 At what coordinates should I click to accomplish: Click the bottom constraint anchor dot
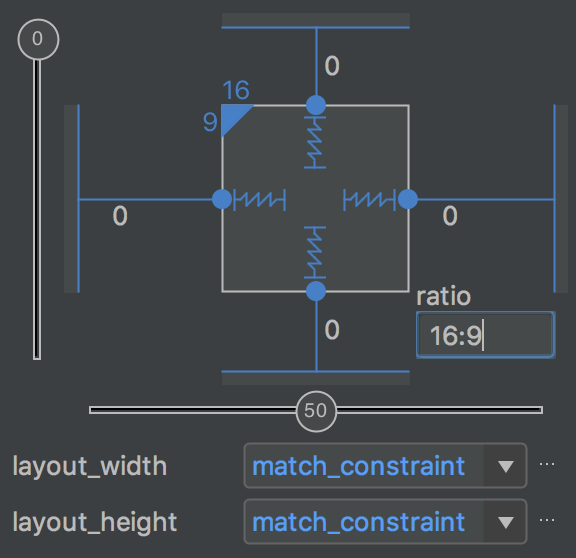(316, 291)
